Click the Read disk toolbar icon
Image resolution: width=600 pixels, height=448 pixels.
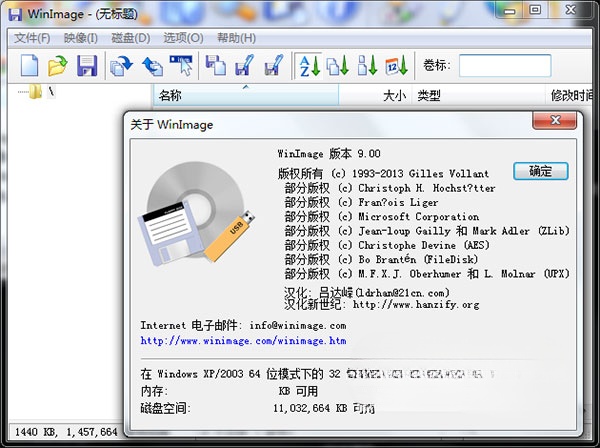pyautogui.click(x=121, y=67)
